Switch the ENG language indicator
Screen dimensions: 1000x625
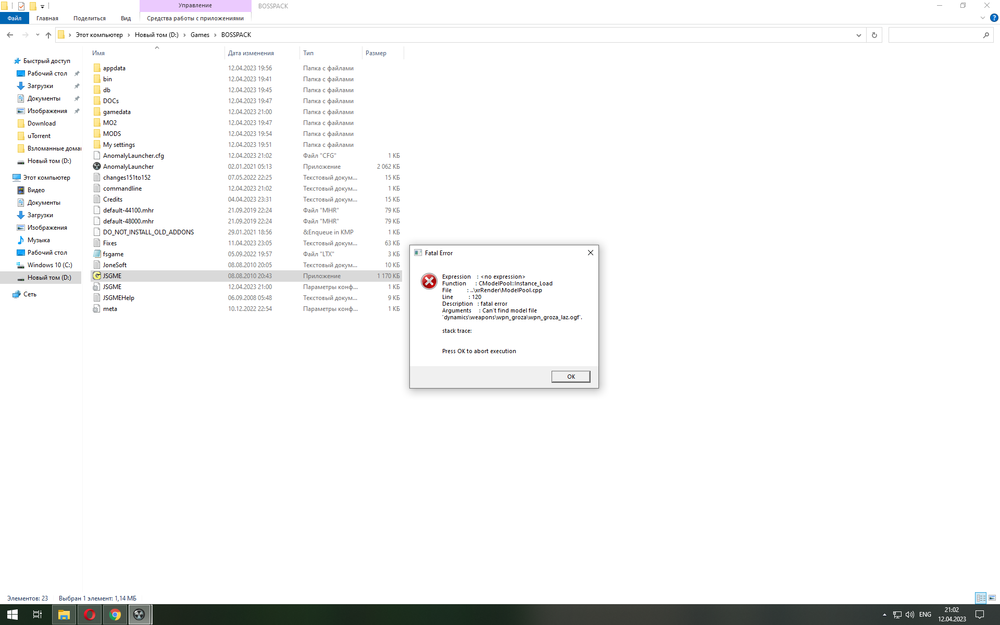coord(925,615)
